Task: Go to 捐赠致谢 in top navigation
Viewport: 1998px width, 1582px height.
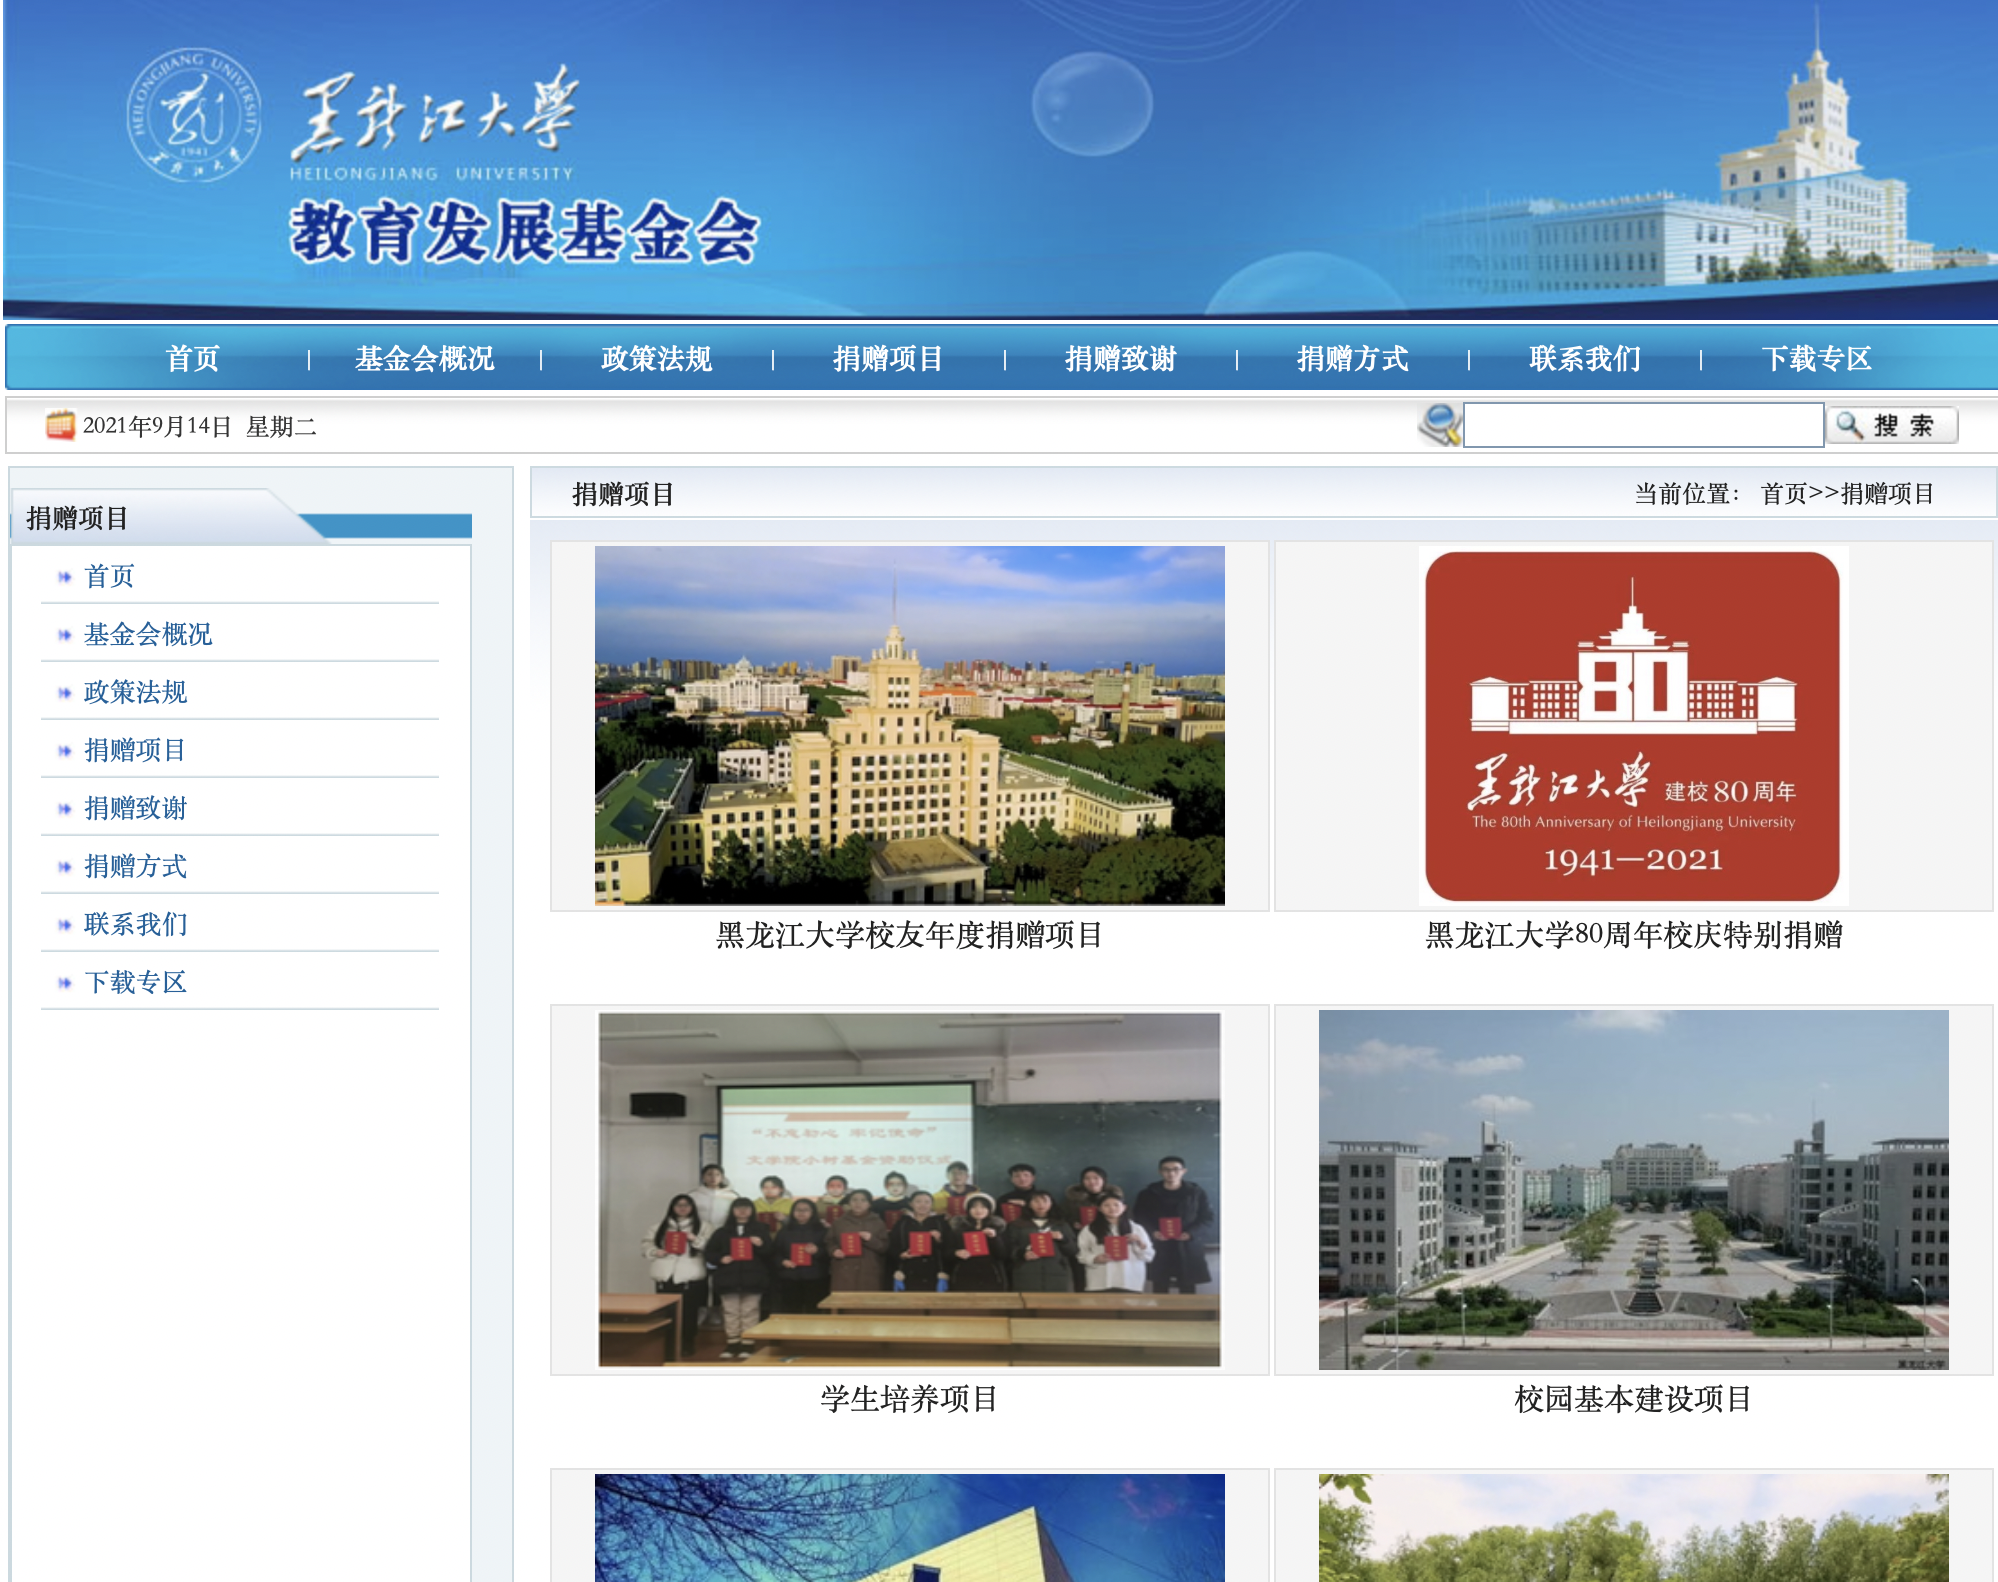Action: (x=1120, y=358)
